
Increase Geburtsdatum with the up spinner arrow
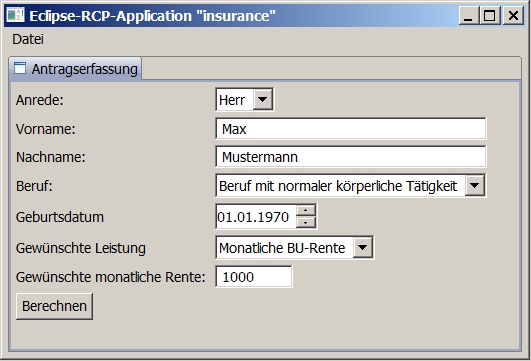coord(306,210)
